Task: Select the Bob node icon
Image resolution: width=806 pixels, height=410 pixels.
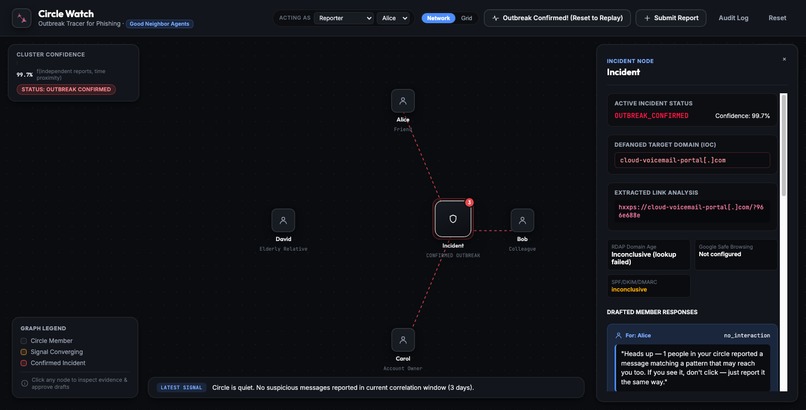Action: click(522, 220)
